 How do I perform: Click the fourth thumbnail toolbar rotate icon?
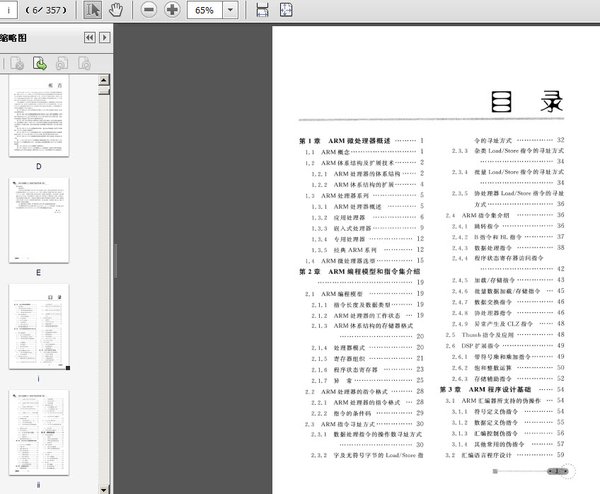point(84,63)
